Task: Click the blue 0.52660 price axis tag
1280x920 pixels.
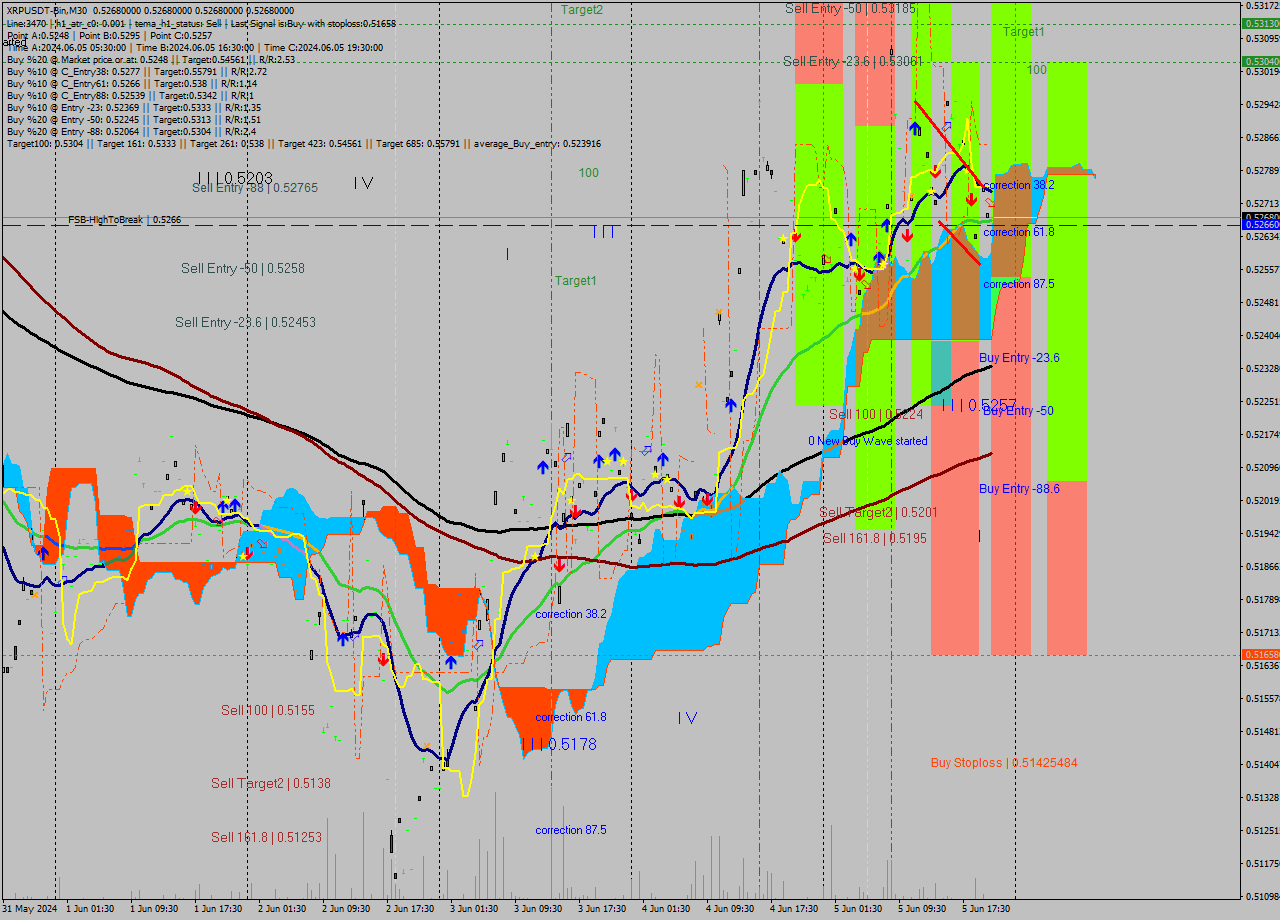Action: [x=1260, y=225]
